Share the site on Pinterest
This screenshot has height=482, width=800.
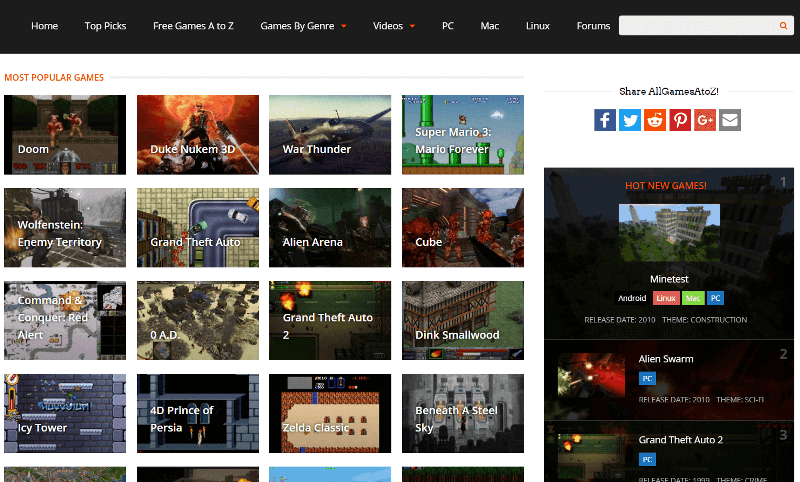coord(680,120)
